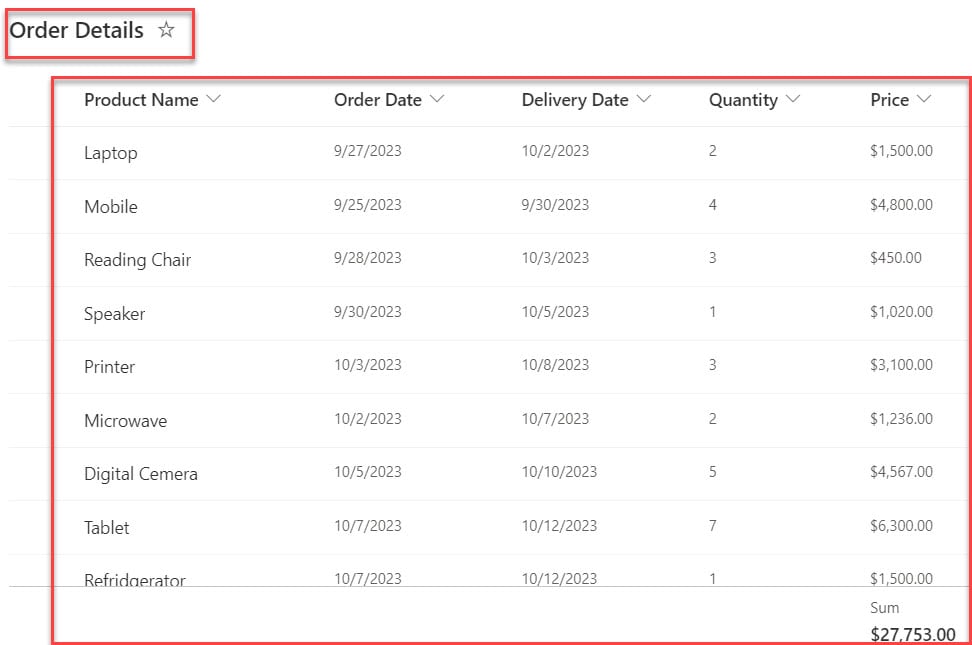Click the Quantity column header
972x645 pixels.
click(743, 100)
